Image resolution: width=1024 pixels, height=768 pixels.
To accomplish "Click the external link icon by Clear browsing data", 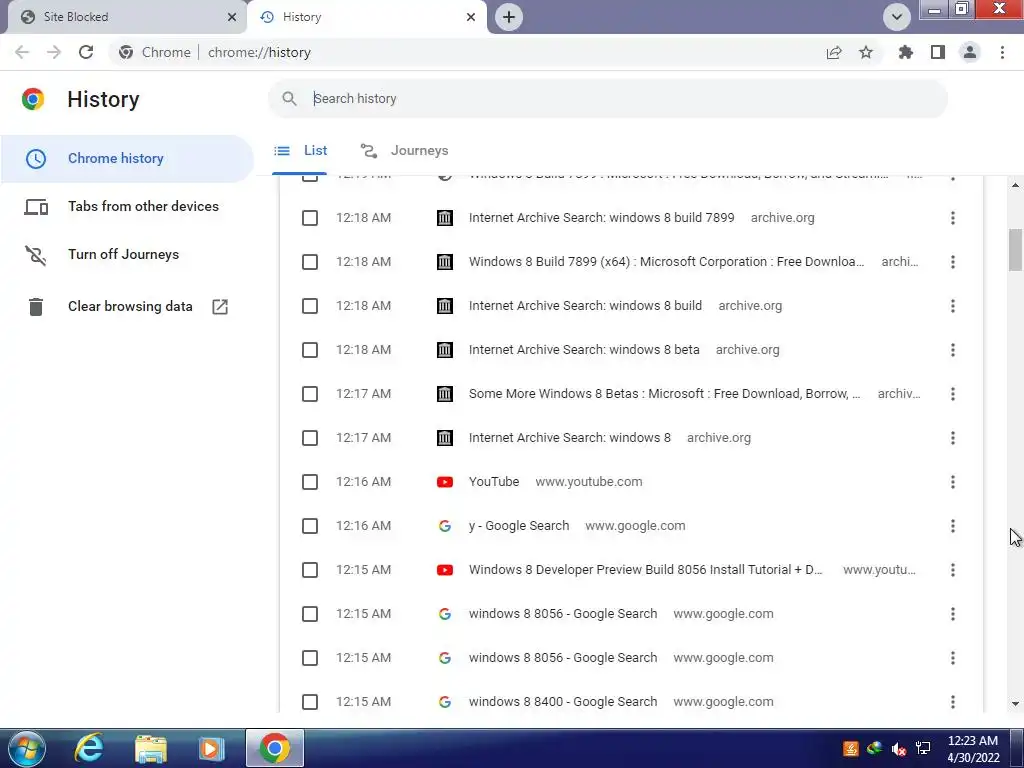I will [220, 306].
